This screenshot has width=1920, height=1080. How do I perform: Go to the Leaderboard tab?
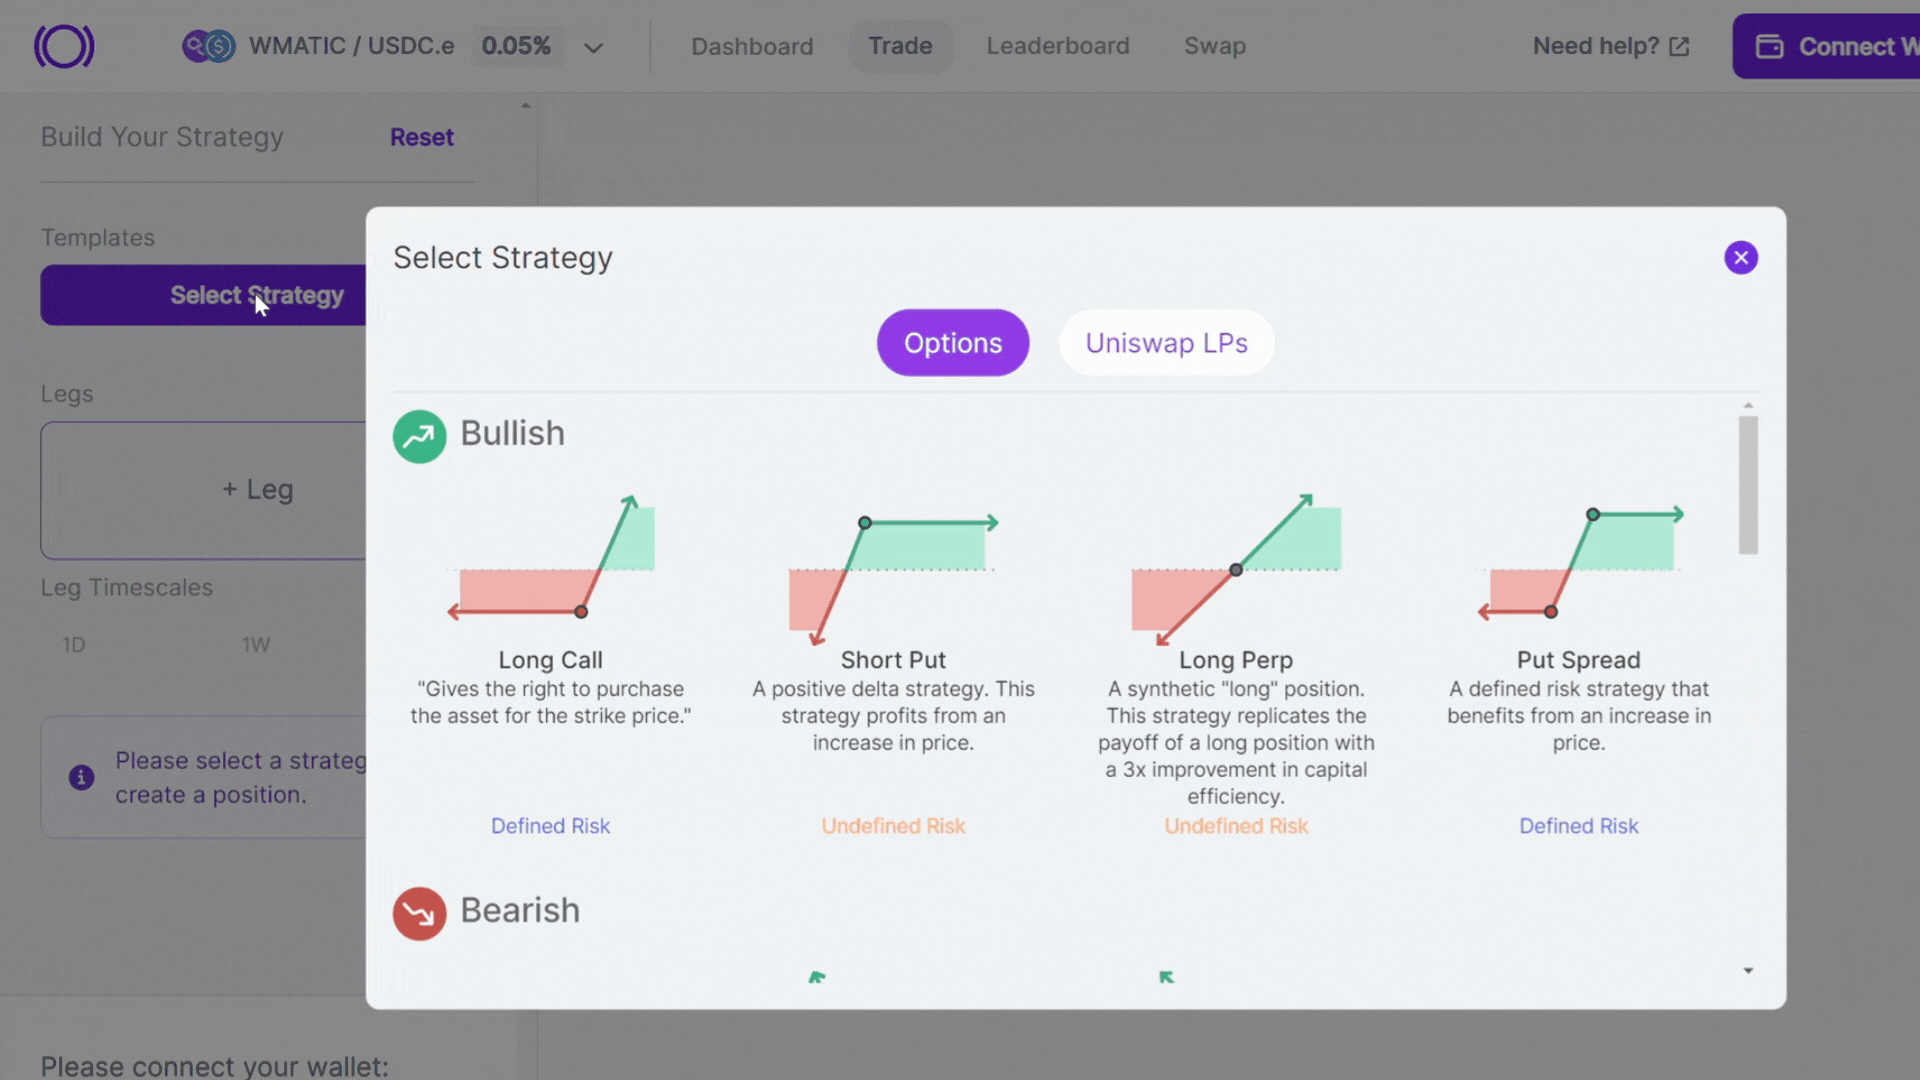click(1057, 46)
